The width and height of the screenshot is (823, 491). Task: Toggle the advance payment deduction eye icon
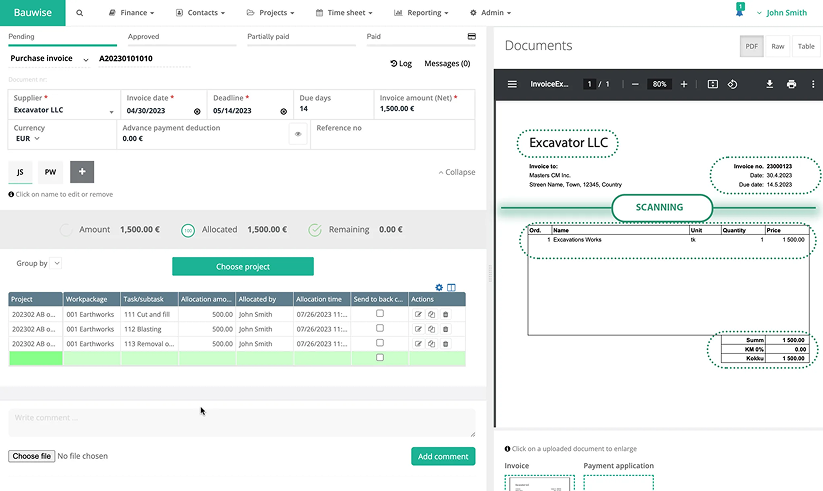click(x=297, y=133)
